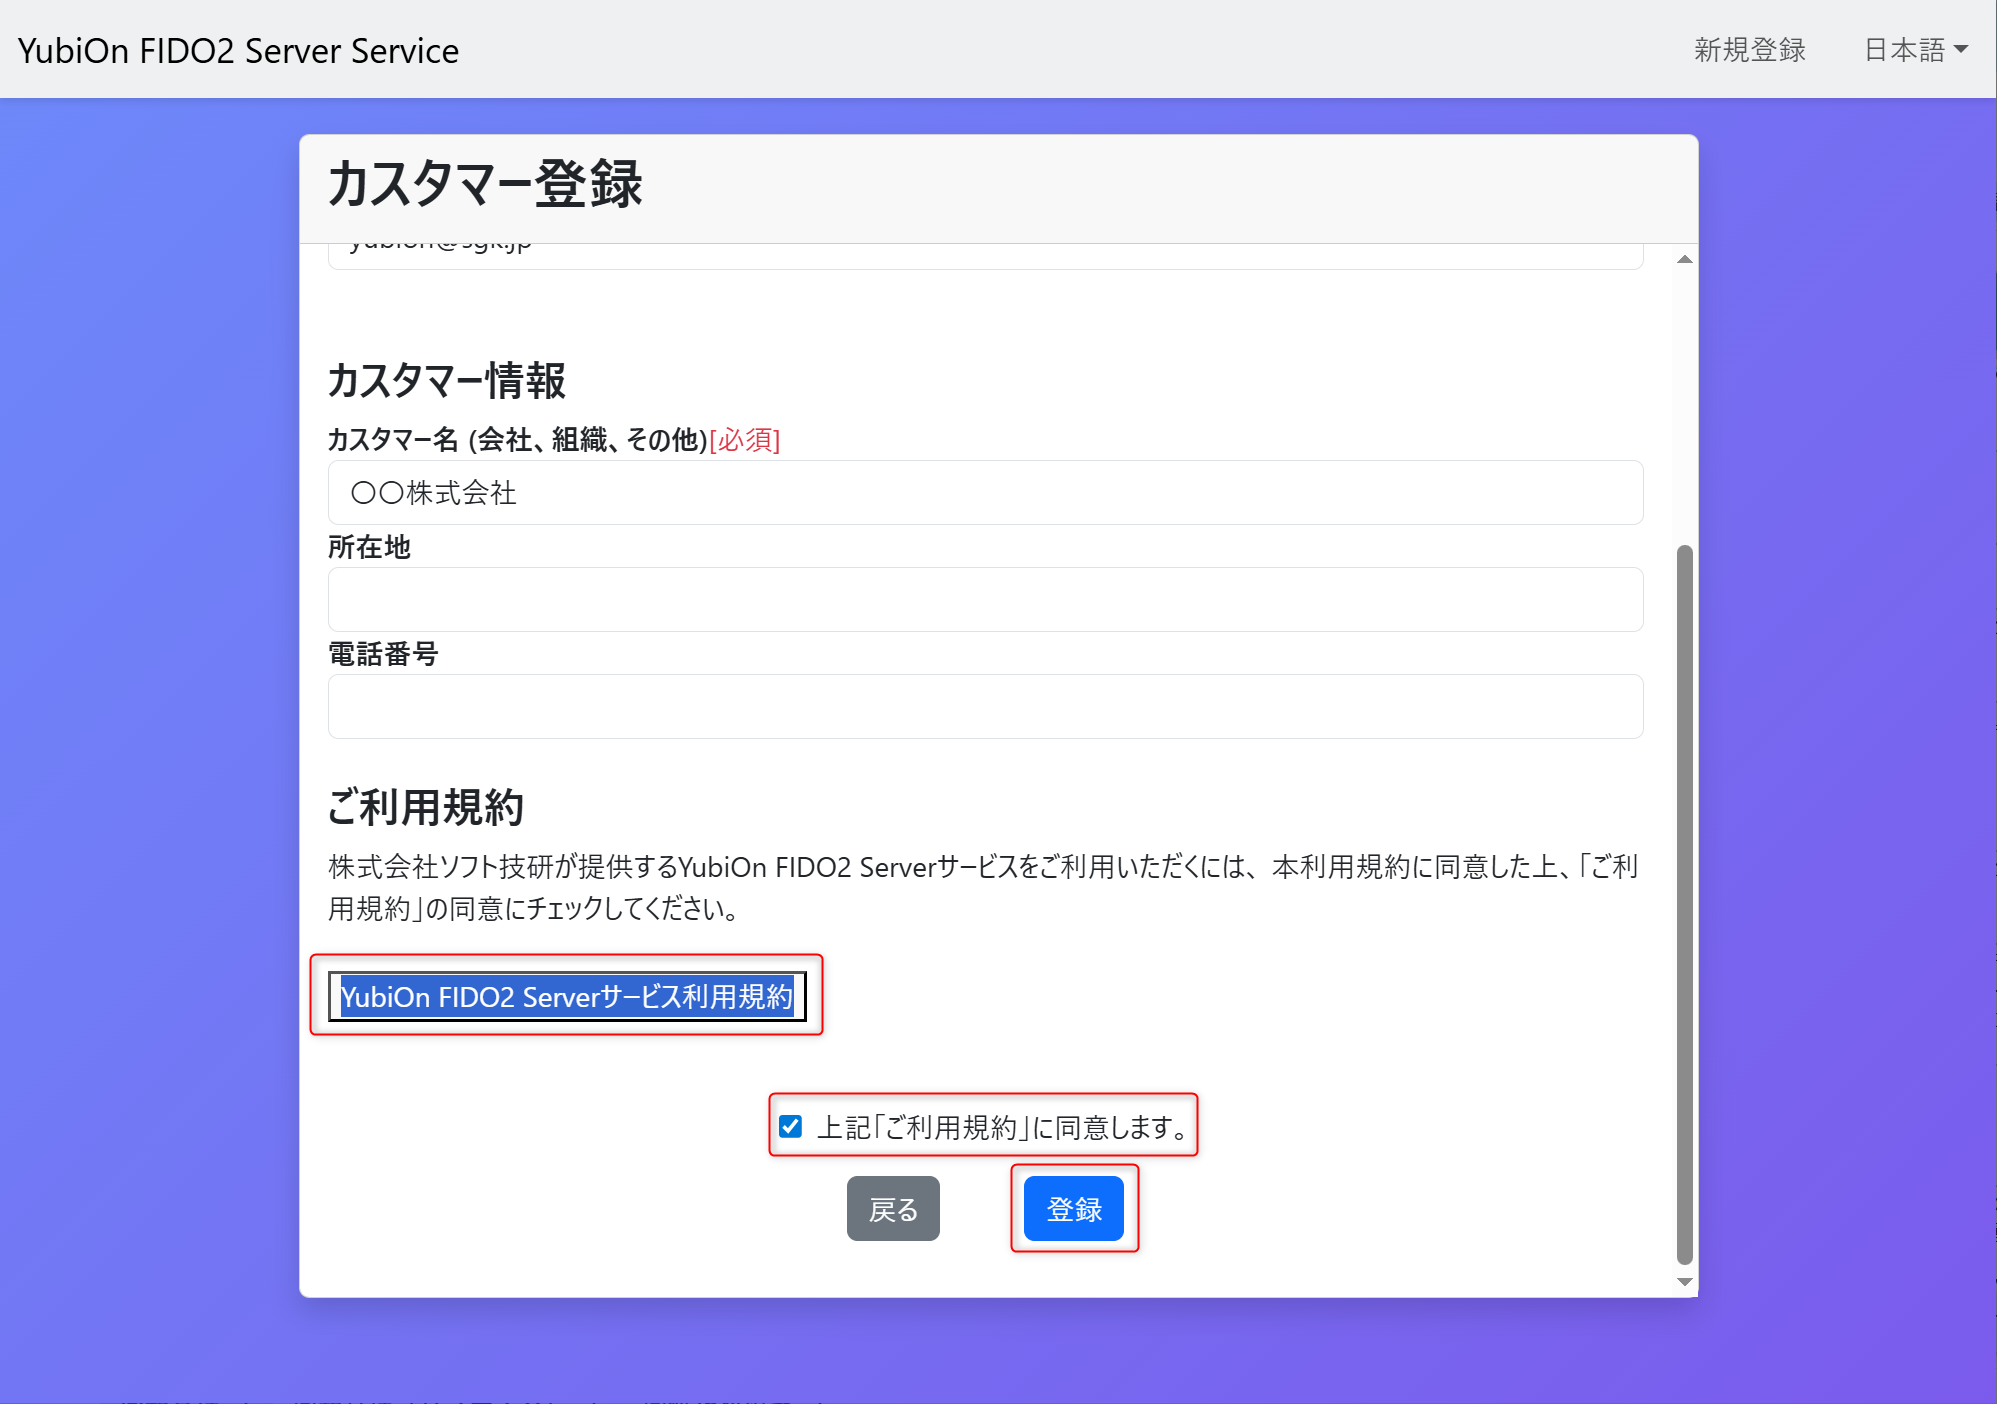The image size is (1997, 1404).
Task: Click the カスタマー情報 section heading
Action: pyautogui.click(x=447, y=380)
